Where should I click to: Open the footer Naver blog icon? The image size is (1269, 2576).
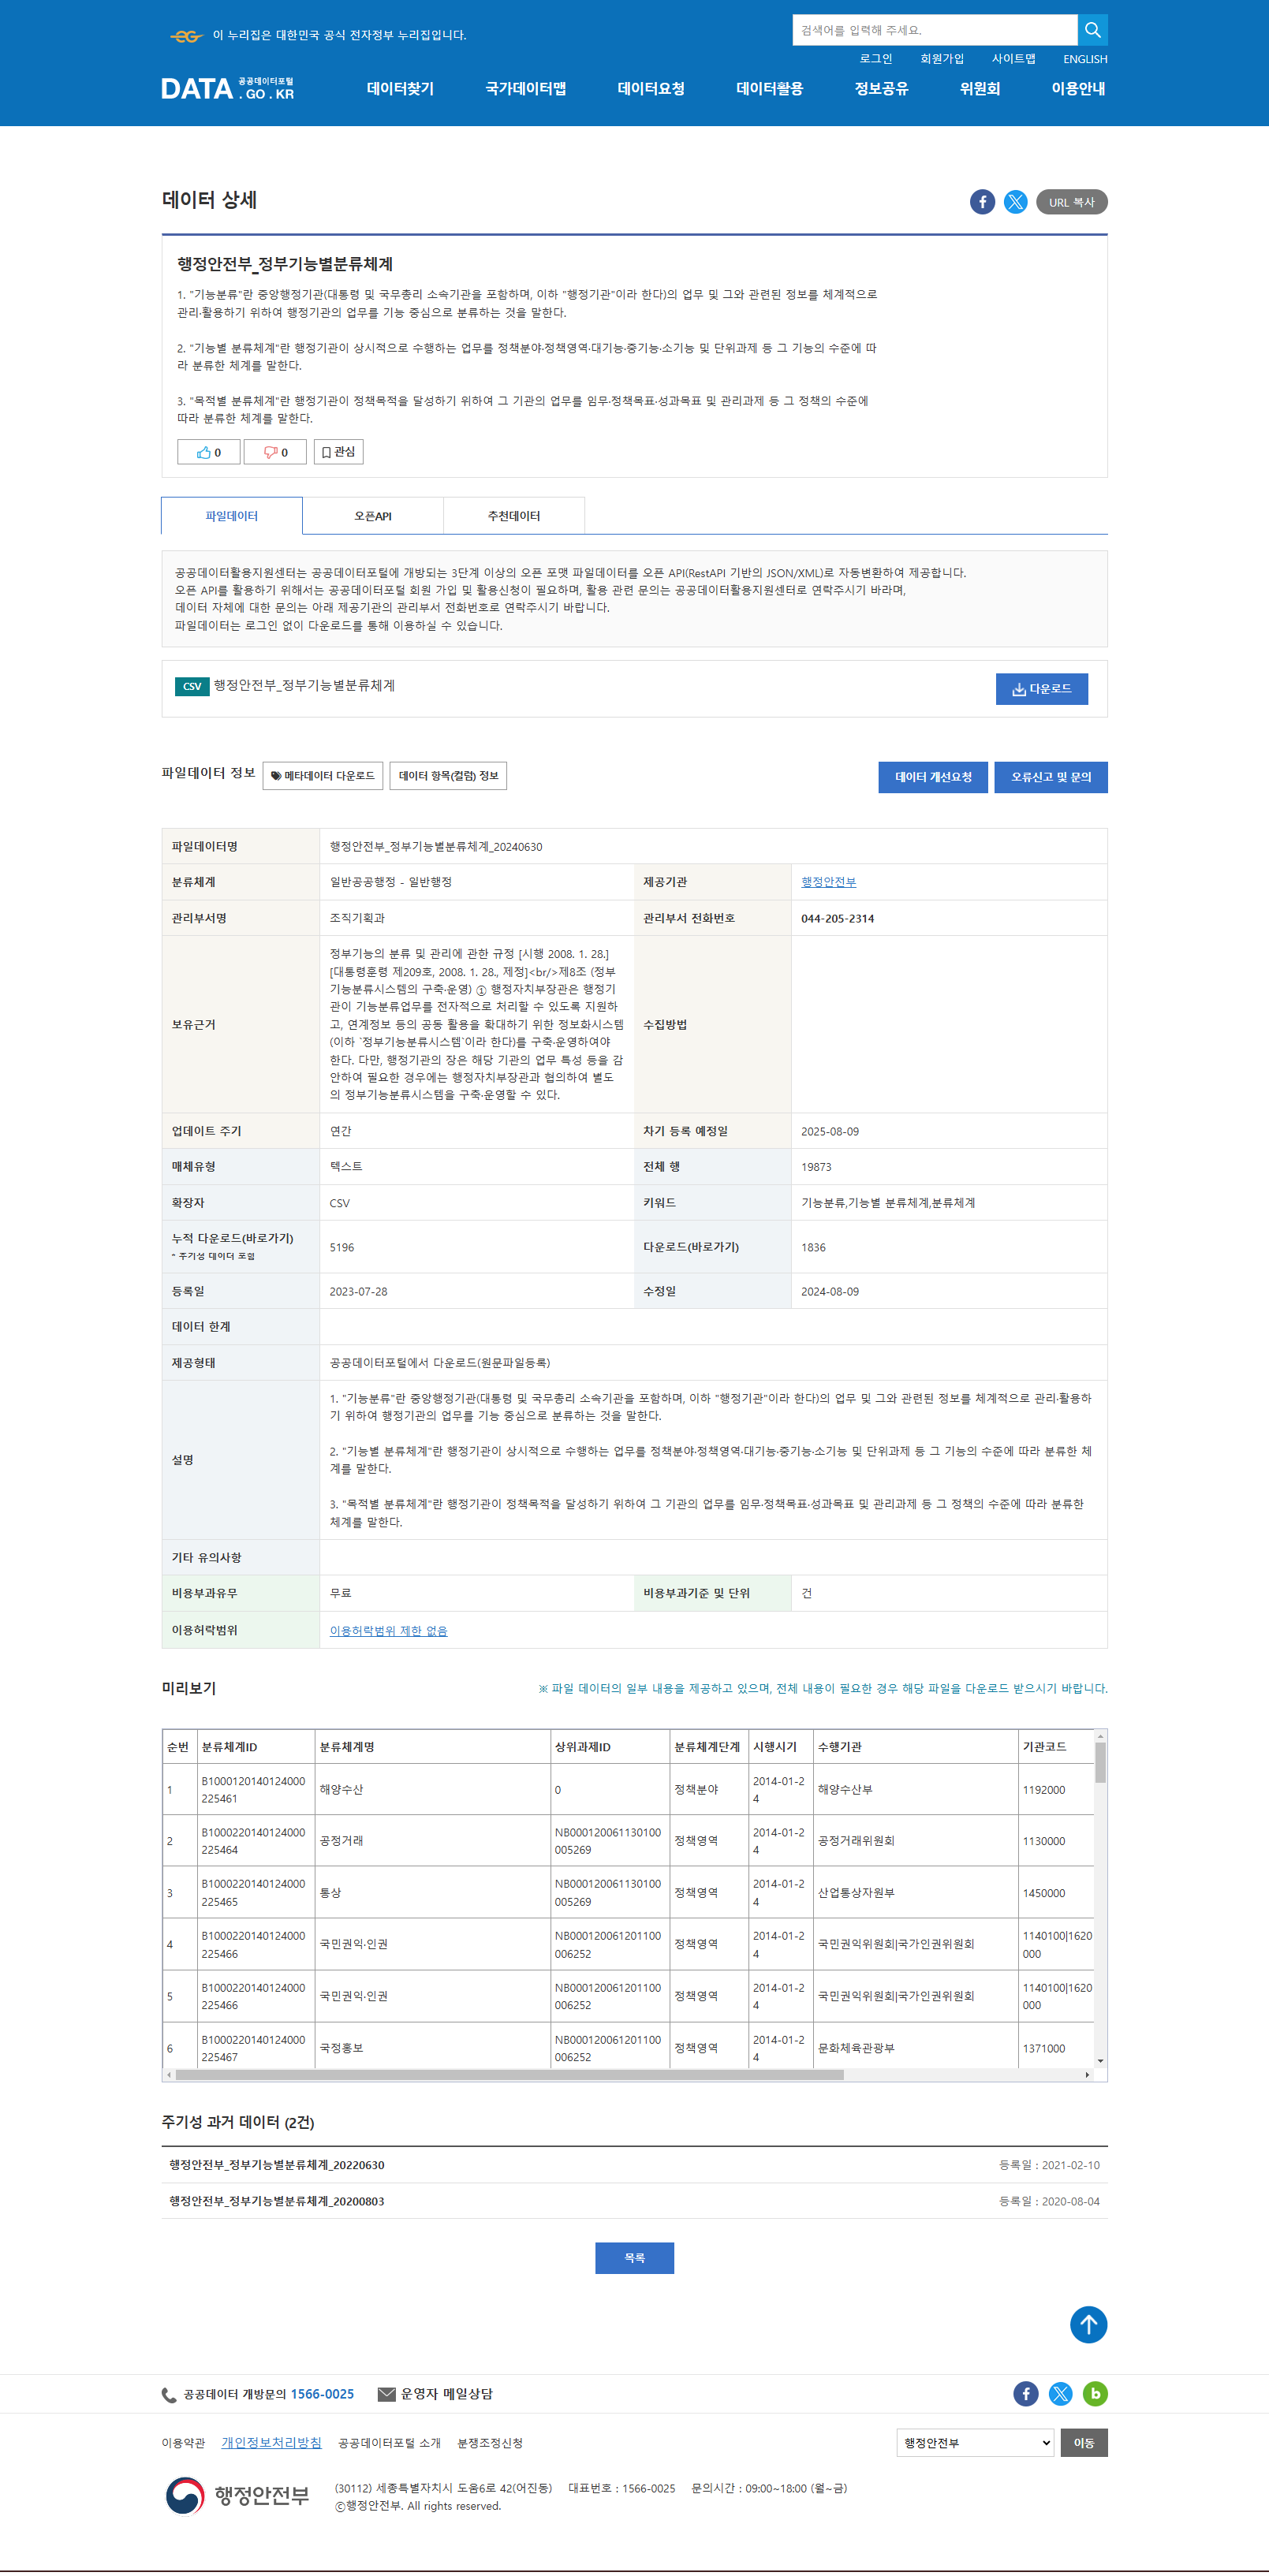point(1095,2393)
